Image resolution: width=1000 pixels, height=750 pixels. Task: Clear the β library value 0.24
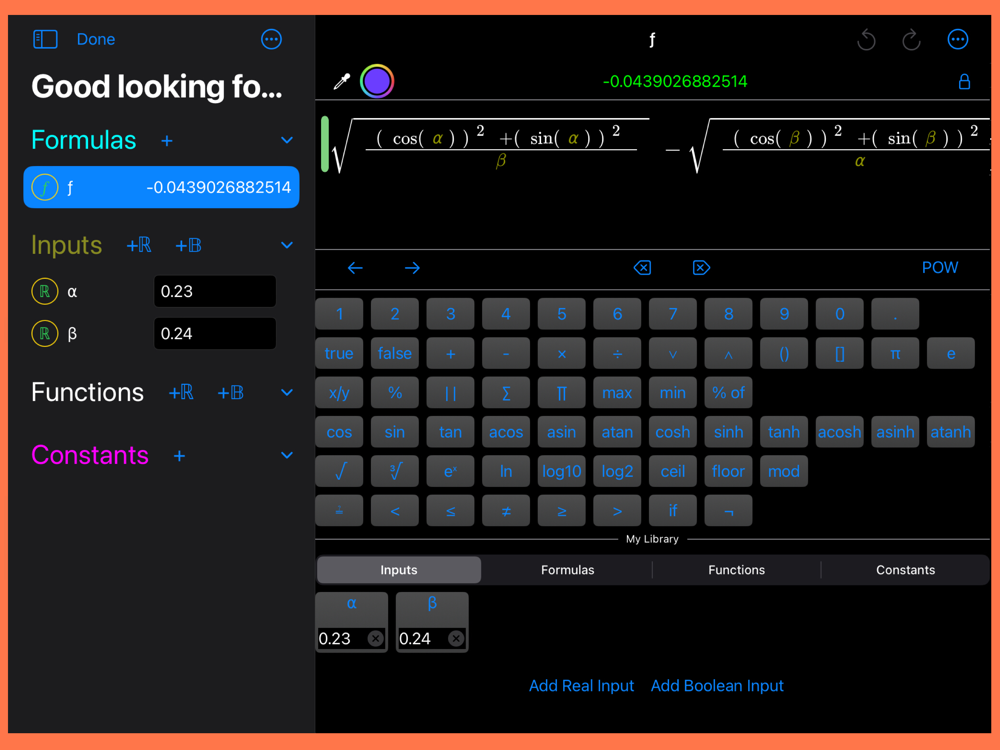pyautogui.click(x=456, y=638)
